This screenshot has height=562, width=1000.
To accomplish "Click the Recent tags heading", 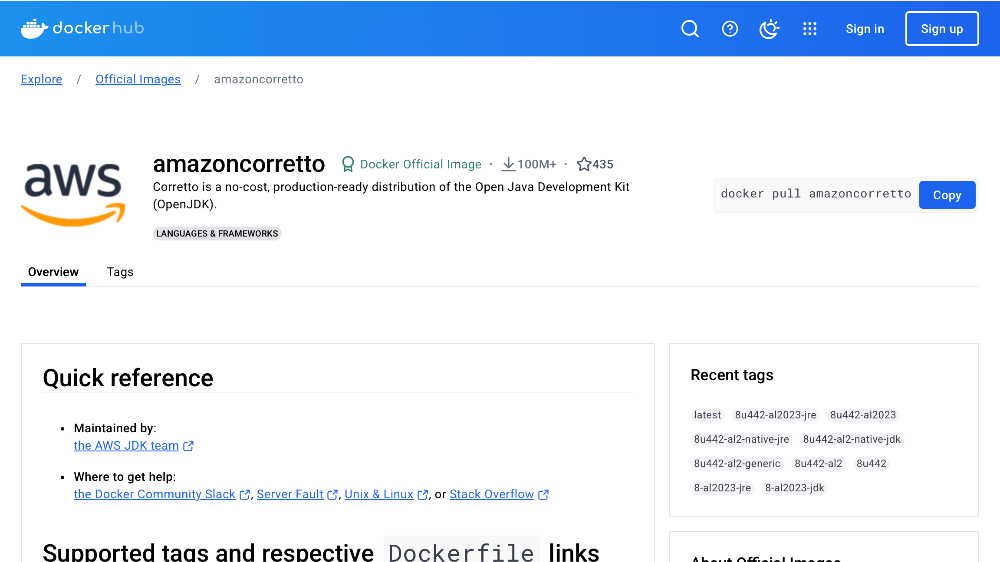I will (732, 375).
